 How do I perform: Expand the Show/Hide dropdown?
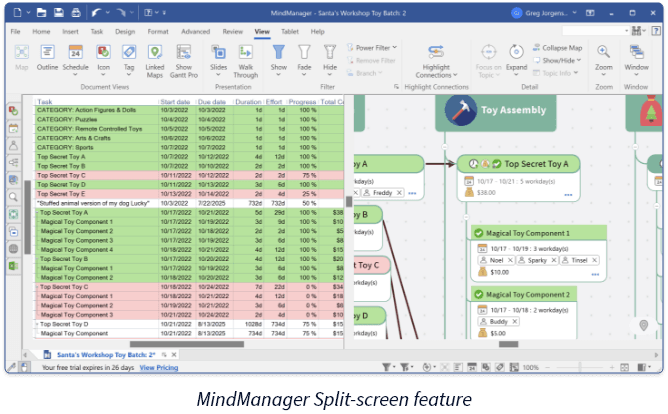click(557, 60)
